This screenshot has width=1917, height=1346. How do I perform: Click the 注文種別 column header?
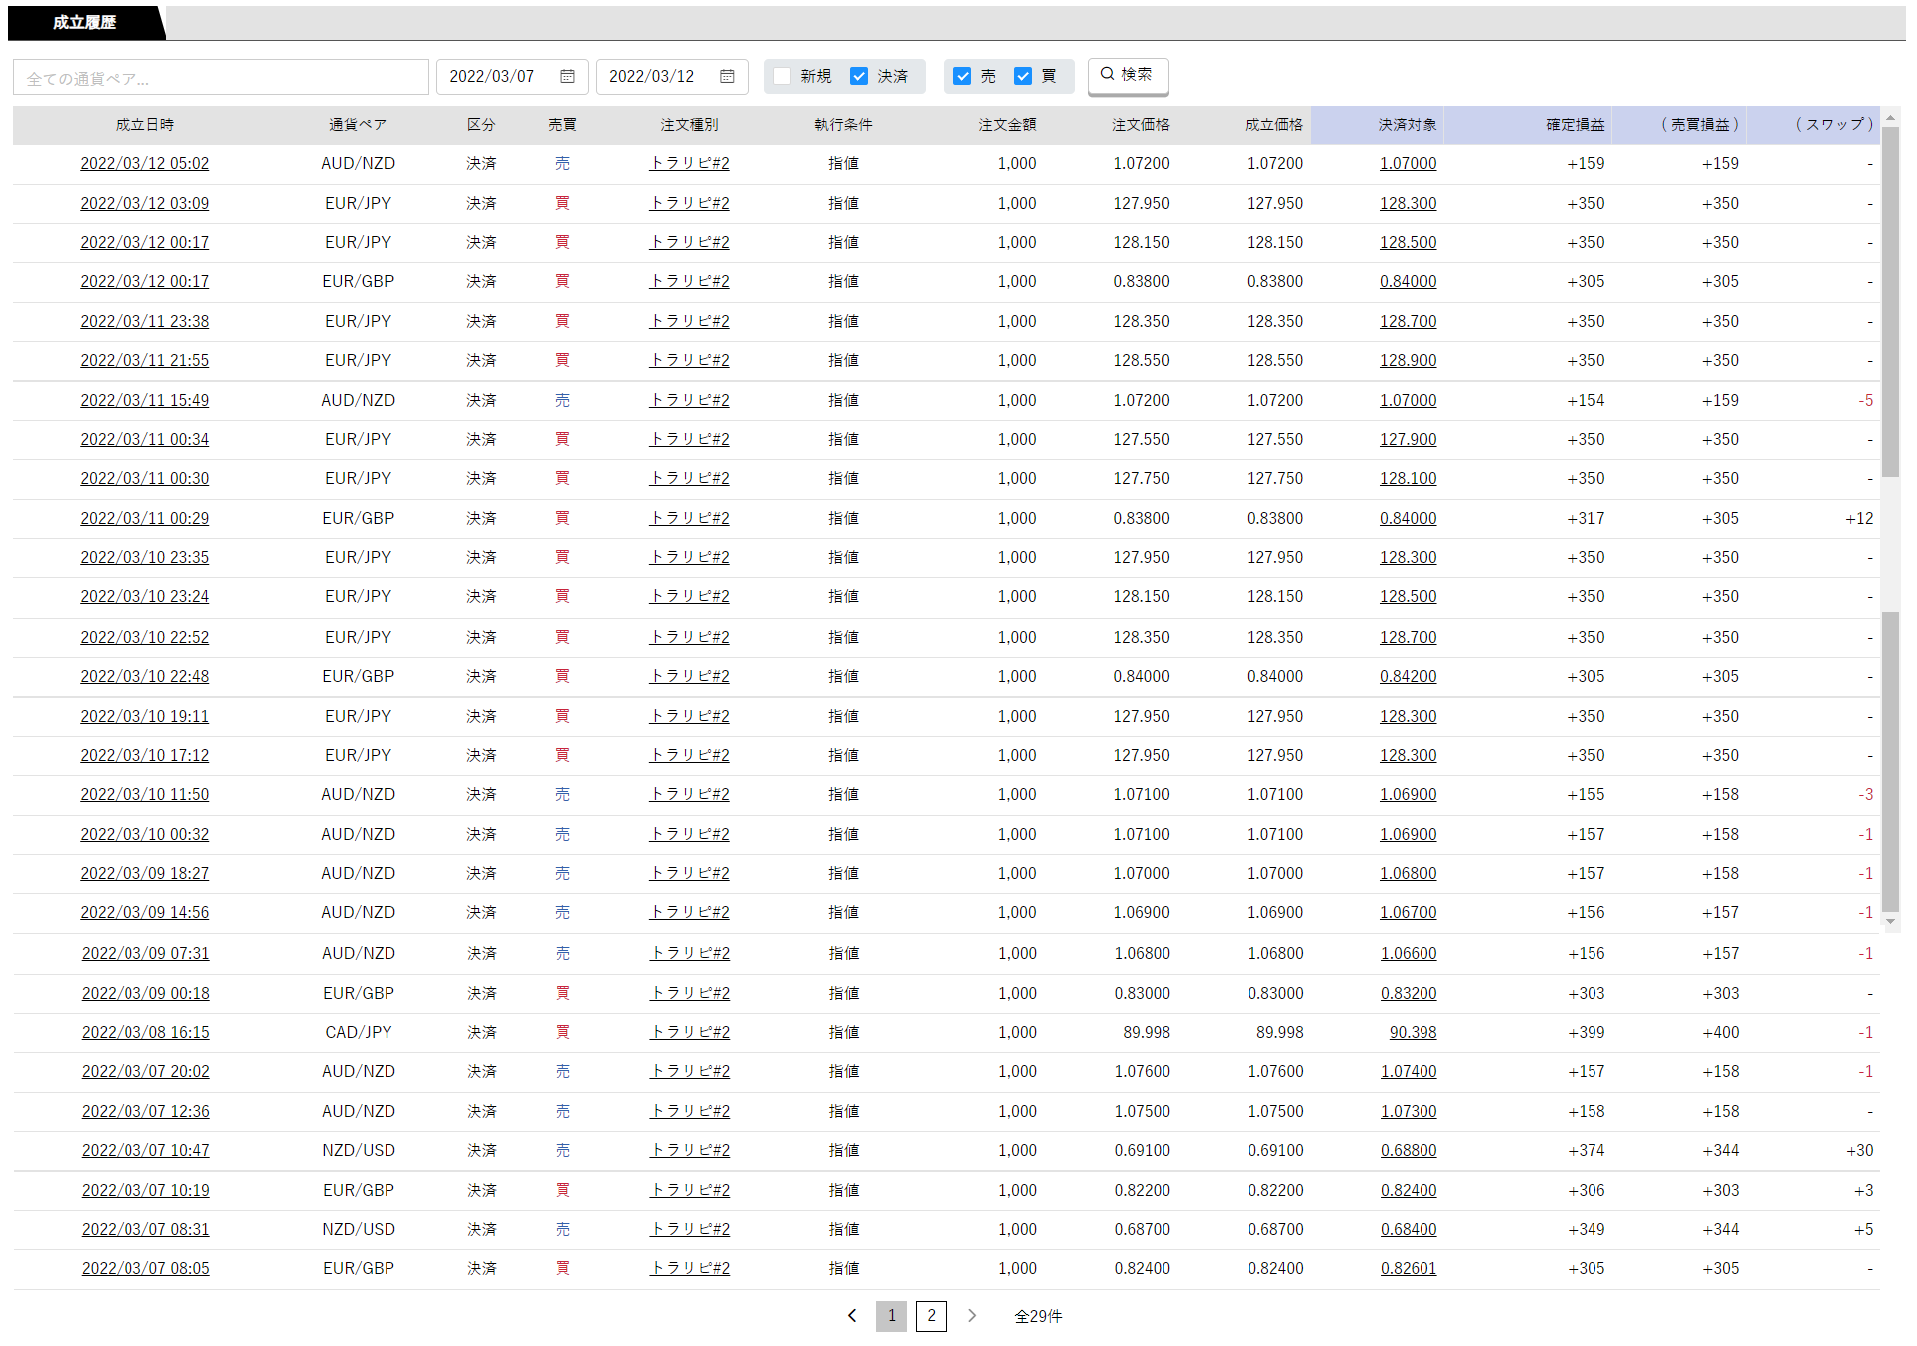pyautogui.click(x=689, y=125)
